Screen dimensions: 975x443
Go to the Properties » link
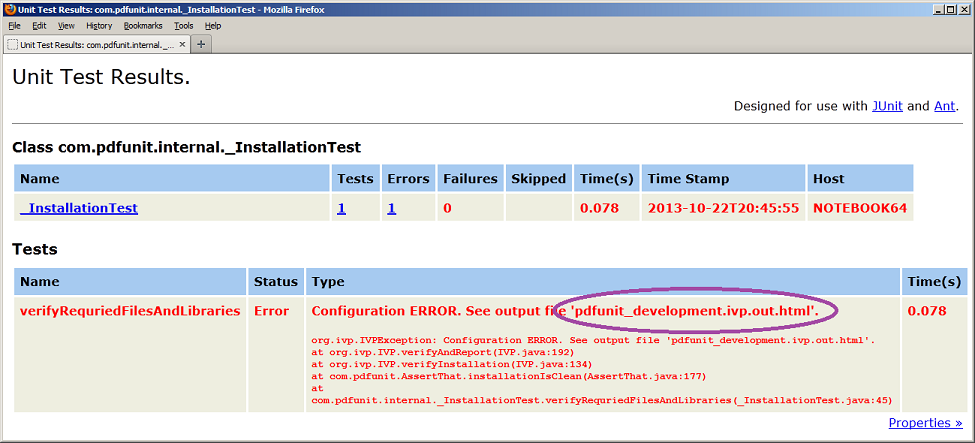[x=925, y=423]
